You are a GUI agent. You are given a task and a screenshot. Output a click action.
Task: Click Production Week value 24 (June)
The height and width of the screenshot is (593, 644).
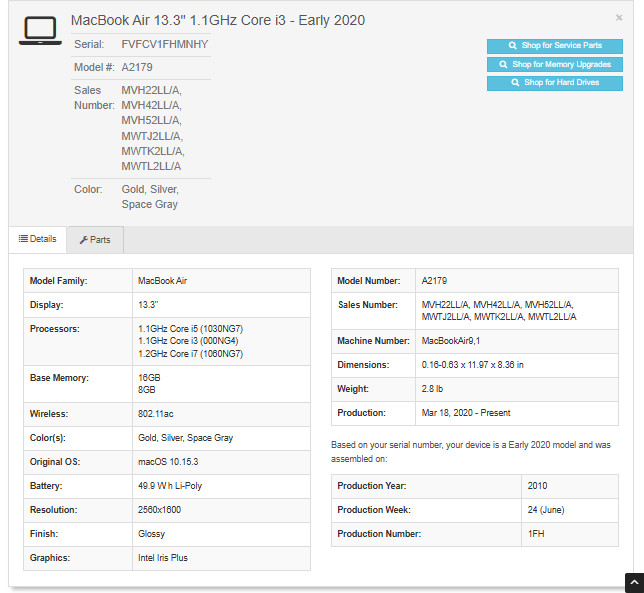click(x=546, y=510)
